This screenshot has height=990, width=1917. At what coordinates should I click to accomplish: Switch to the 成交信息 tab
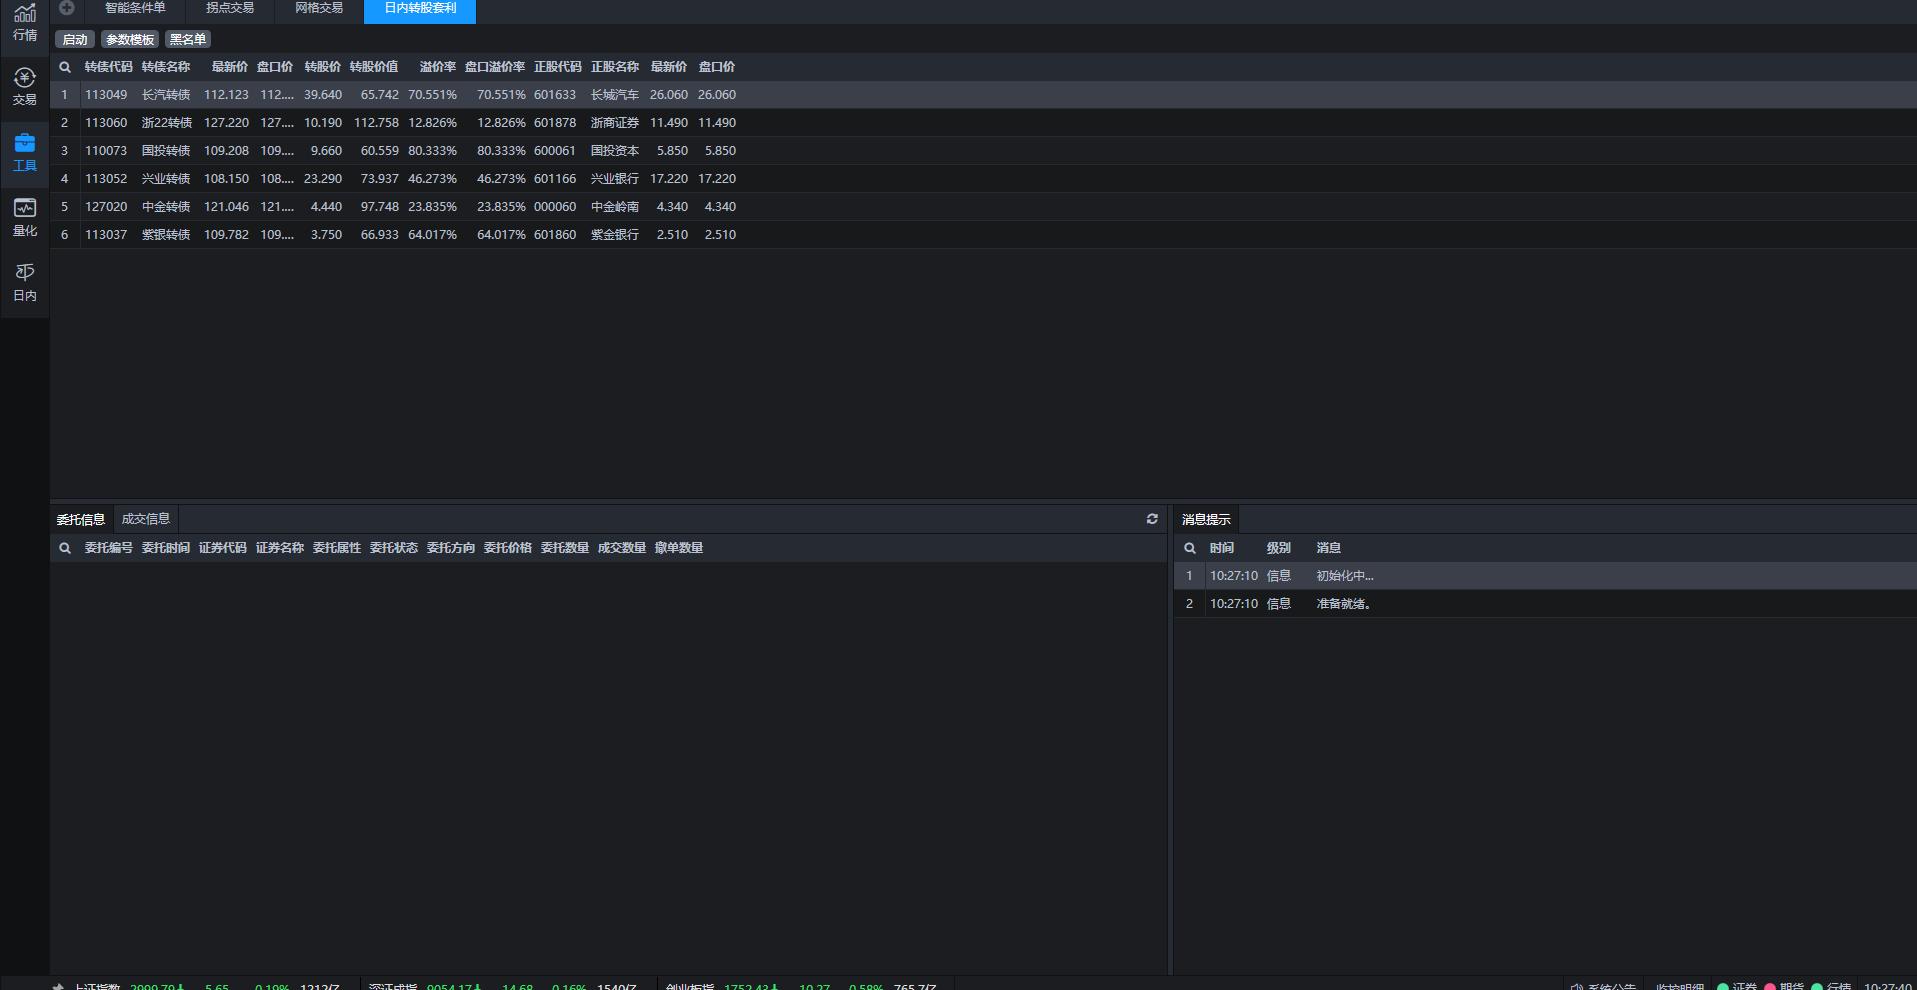pyautogui.click(x=146, y=519)
